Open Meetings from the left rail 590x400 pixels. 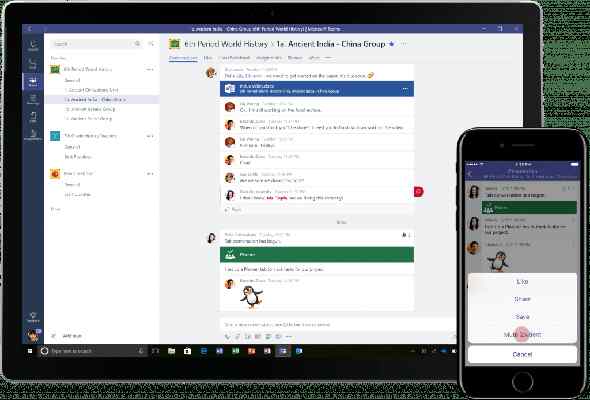(x=33, y=100)
